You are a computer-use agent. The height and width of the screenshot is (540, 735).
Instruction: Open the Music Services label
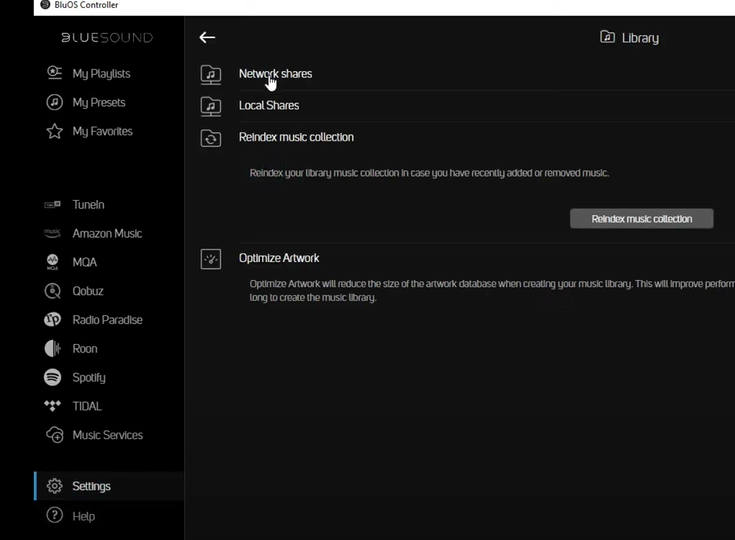[108, 435]
